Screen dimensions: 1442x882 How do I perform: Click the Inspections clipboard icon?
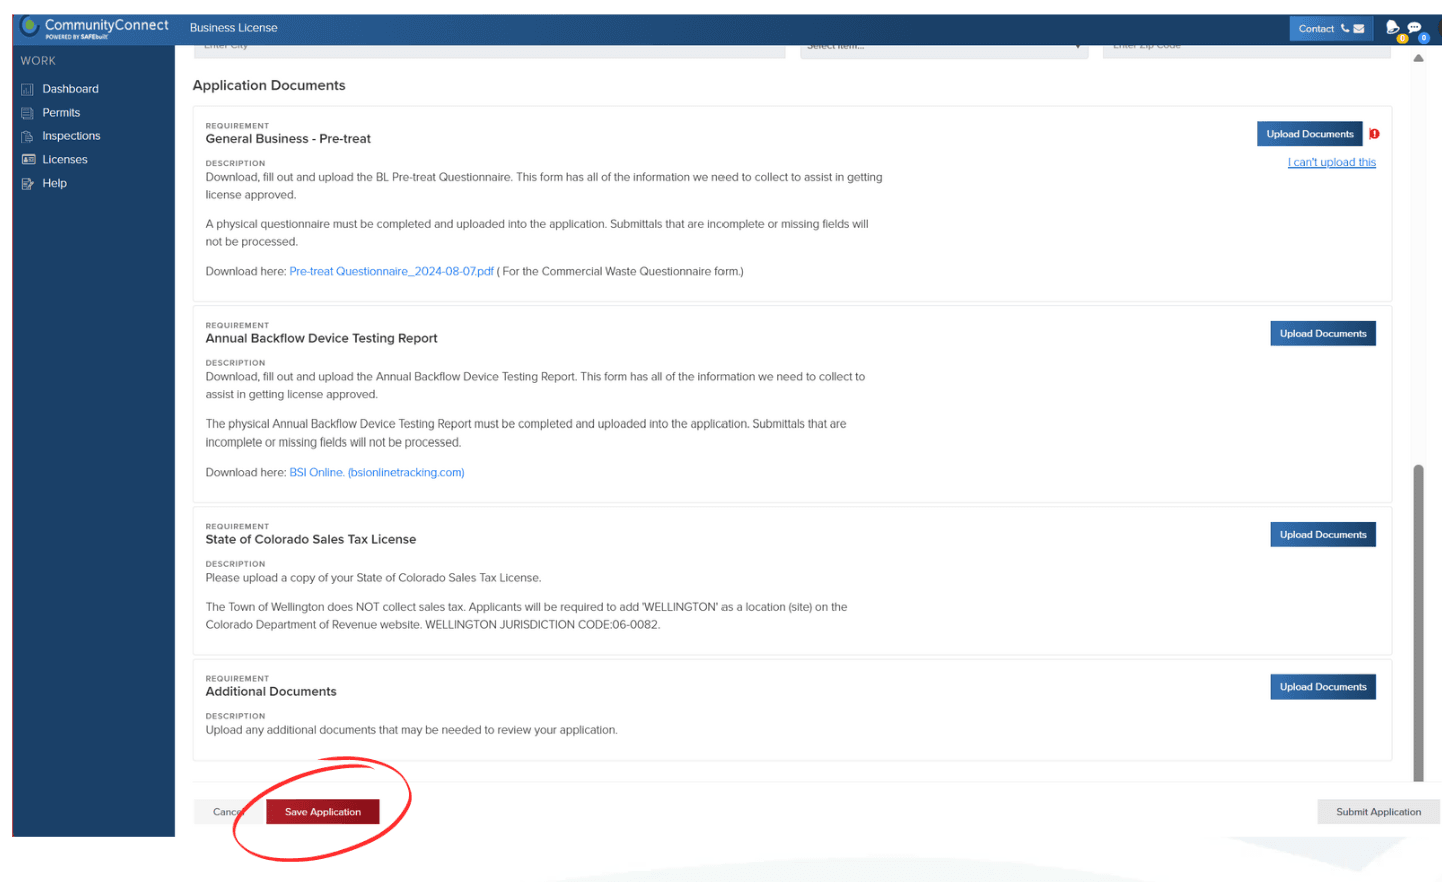tap(26, 135)
